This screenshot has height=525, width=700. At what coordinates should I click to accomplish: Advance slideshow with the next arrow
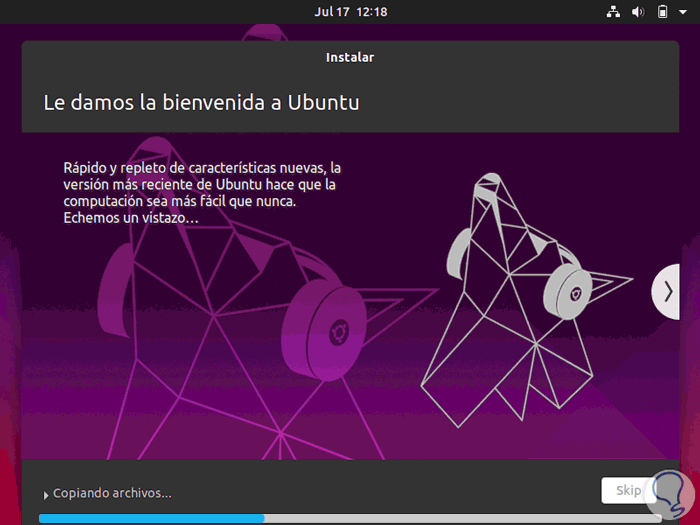click(x=666, y=292)
